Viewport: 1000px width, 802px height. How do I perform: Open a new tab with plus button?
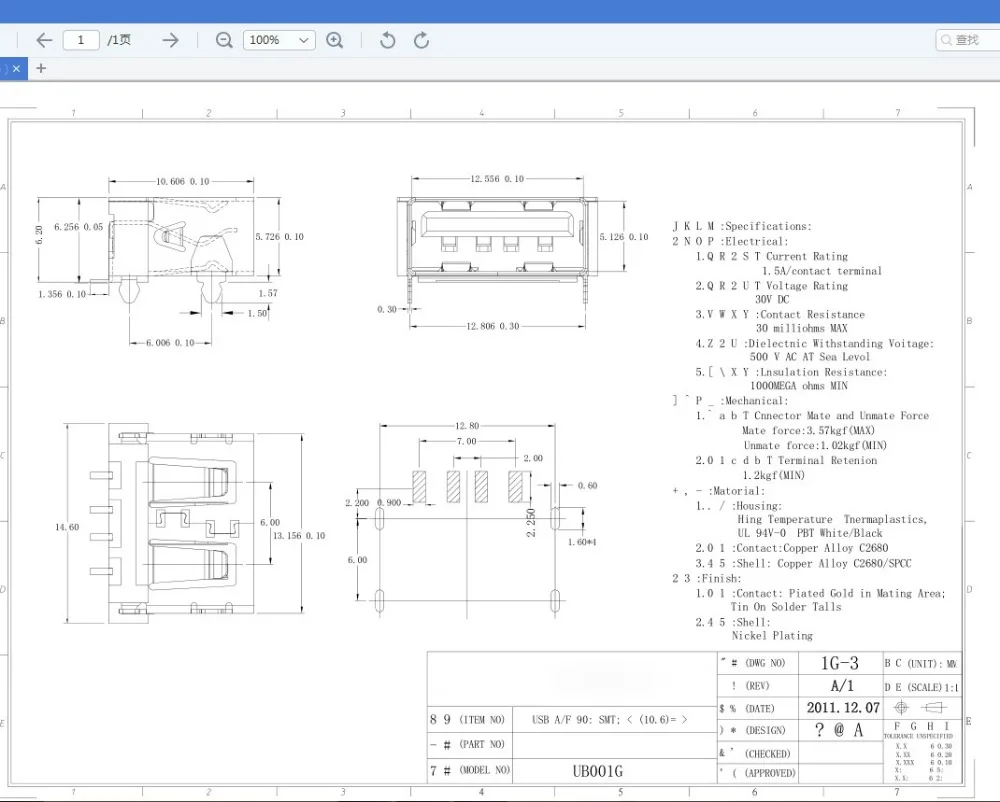coord(41,68)
